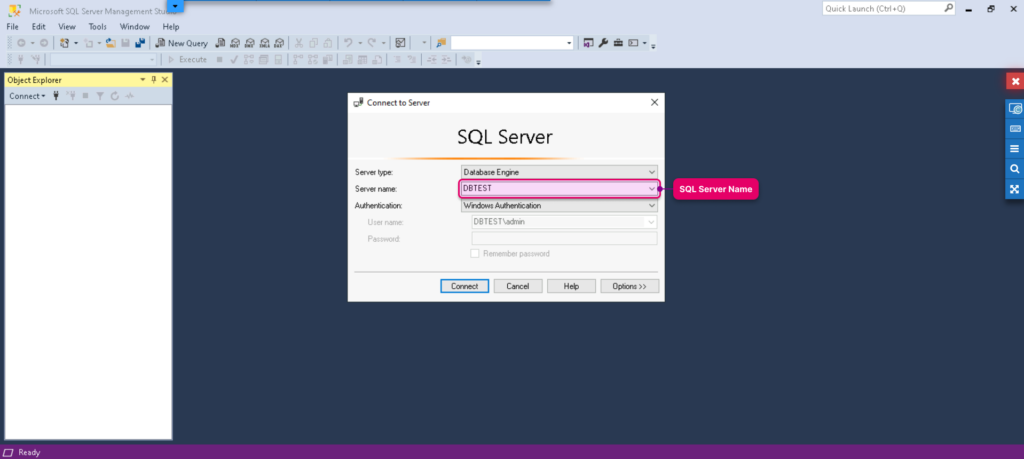This screenshot has width=1024, height=459.
Task: Click the Refresh icon in Object Explorer
Action: pos(115,96)
